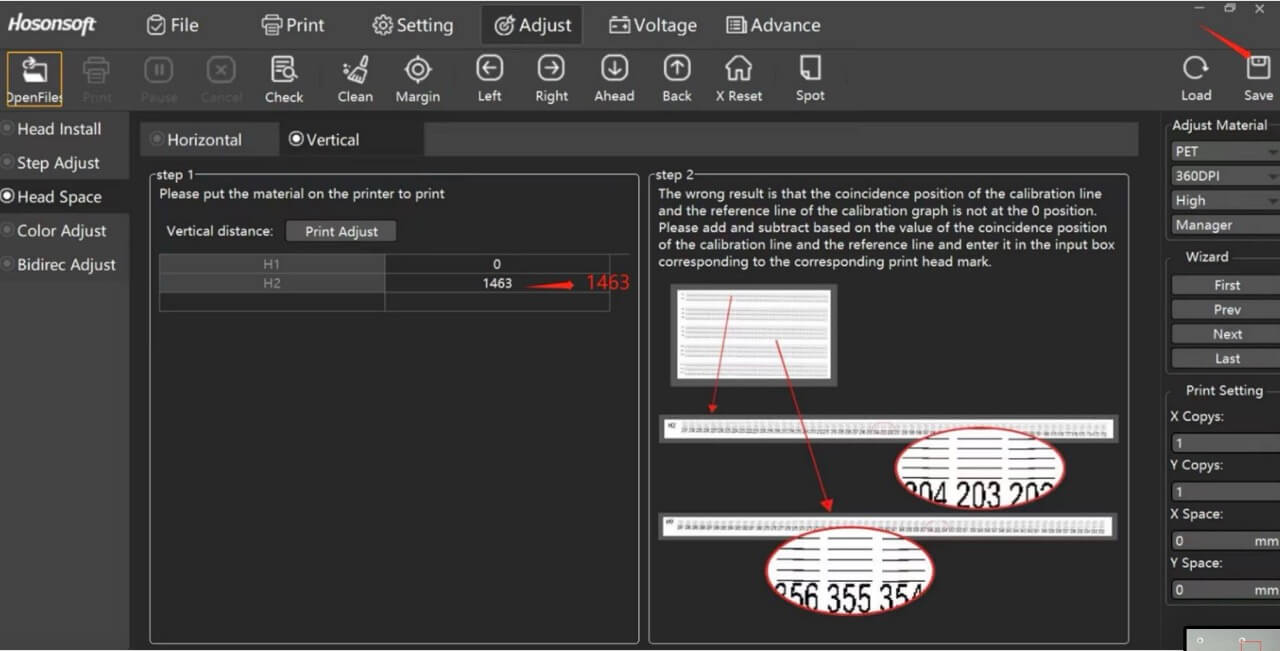Switch to the Advance menu tab
This screenshot has width=1280, height=651.
coord(773,25)
